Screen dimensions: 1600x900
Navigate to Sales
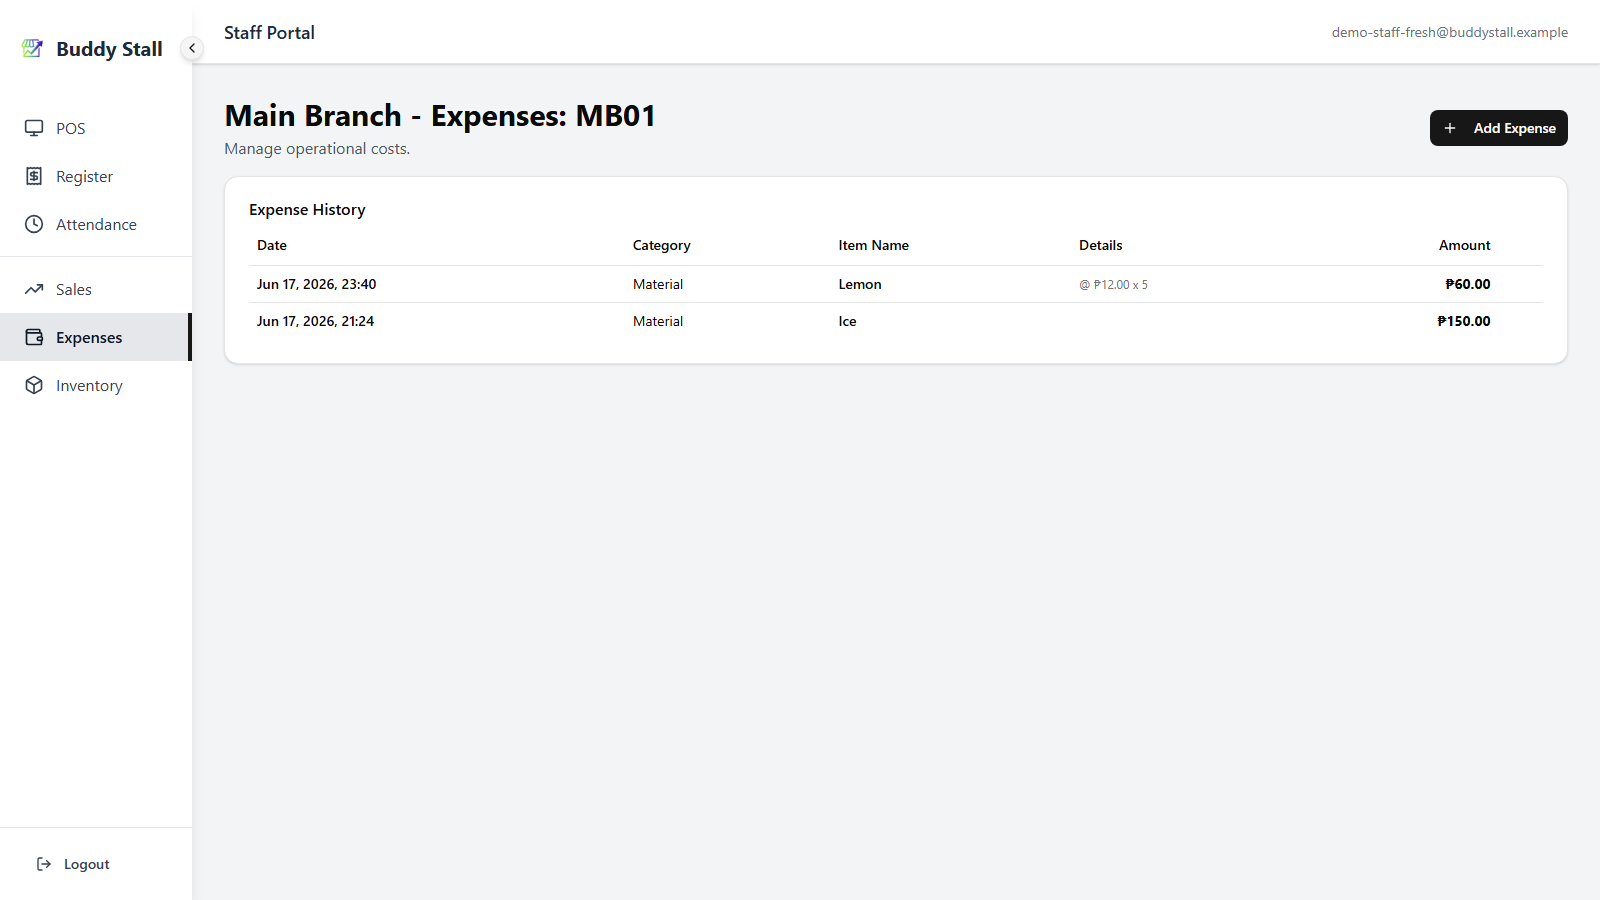tap(96, 289)
